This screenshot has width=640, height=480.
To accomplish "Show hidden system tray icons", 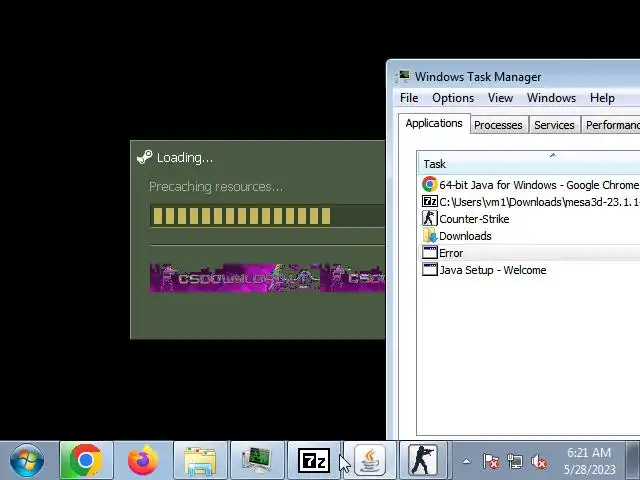I will [467, 462].
